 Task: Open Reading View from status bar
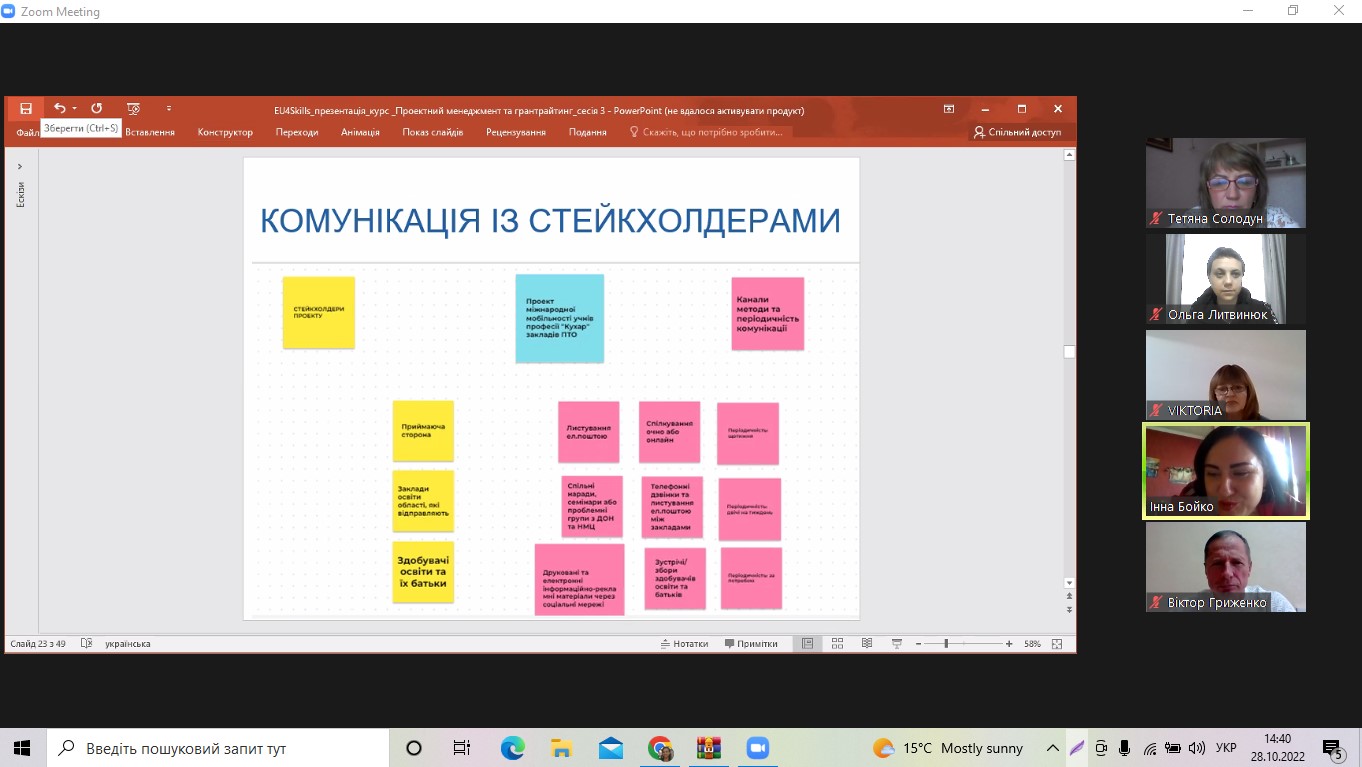click(867, 644)
